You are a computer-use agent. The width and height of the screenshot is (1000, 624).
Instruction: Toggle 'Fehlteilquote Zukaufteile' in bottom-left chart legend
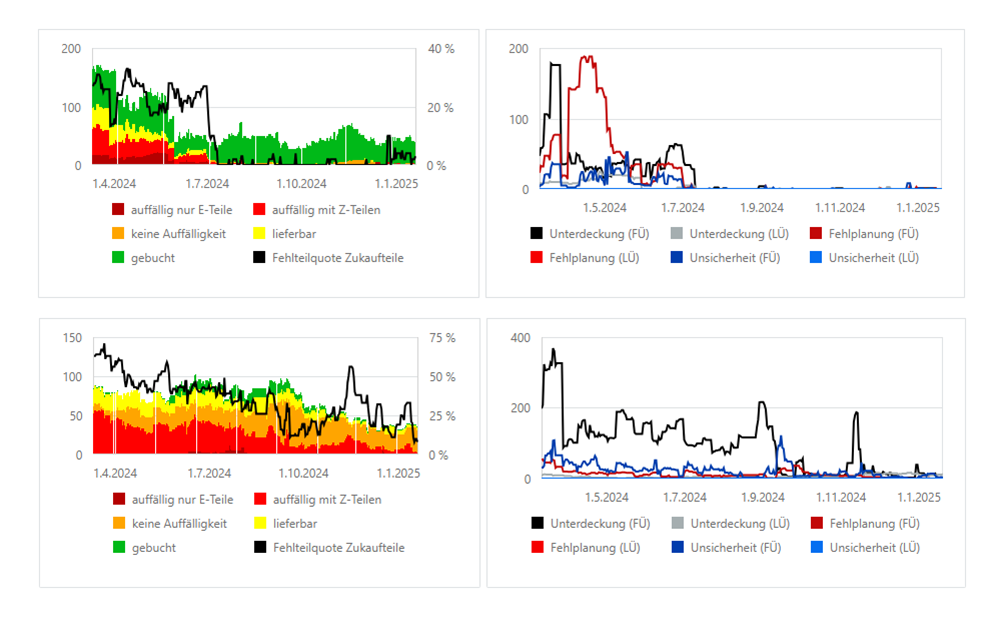(337, 548)
